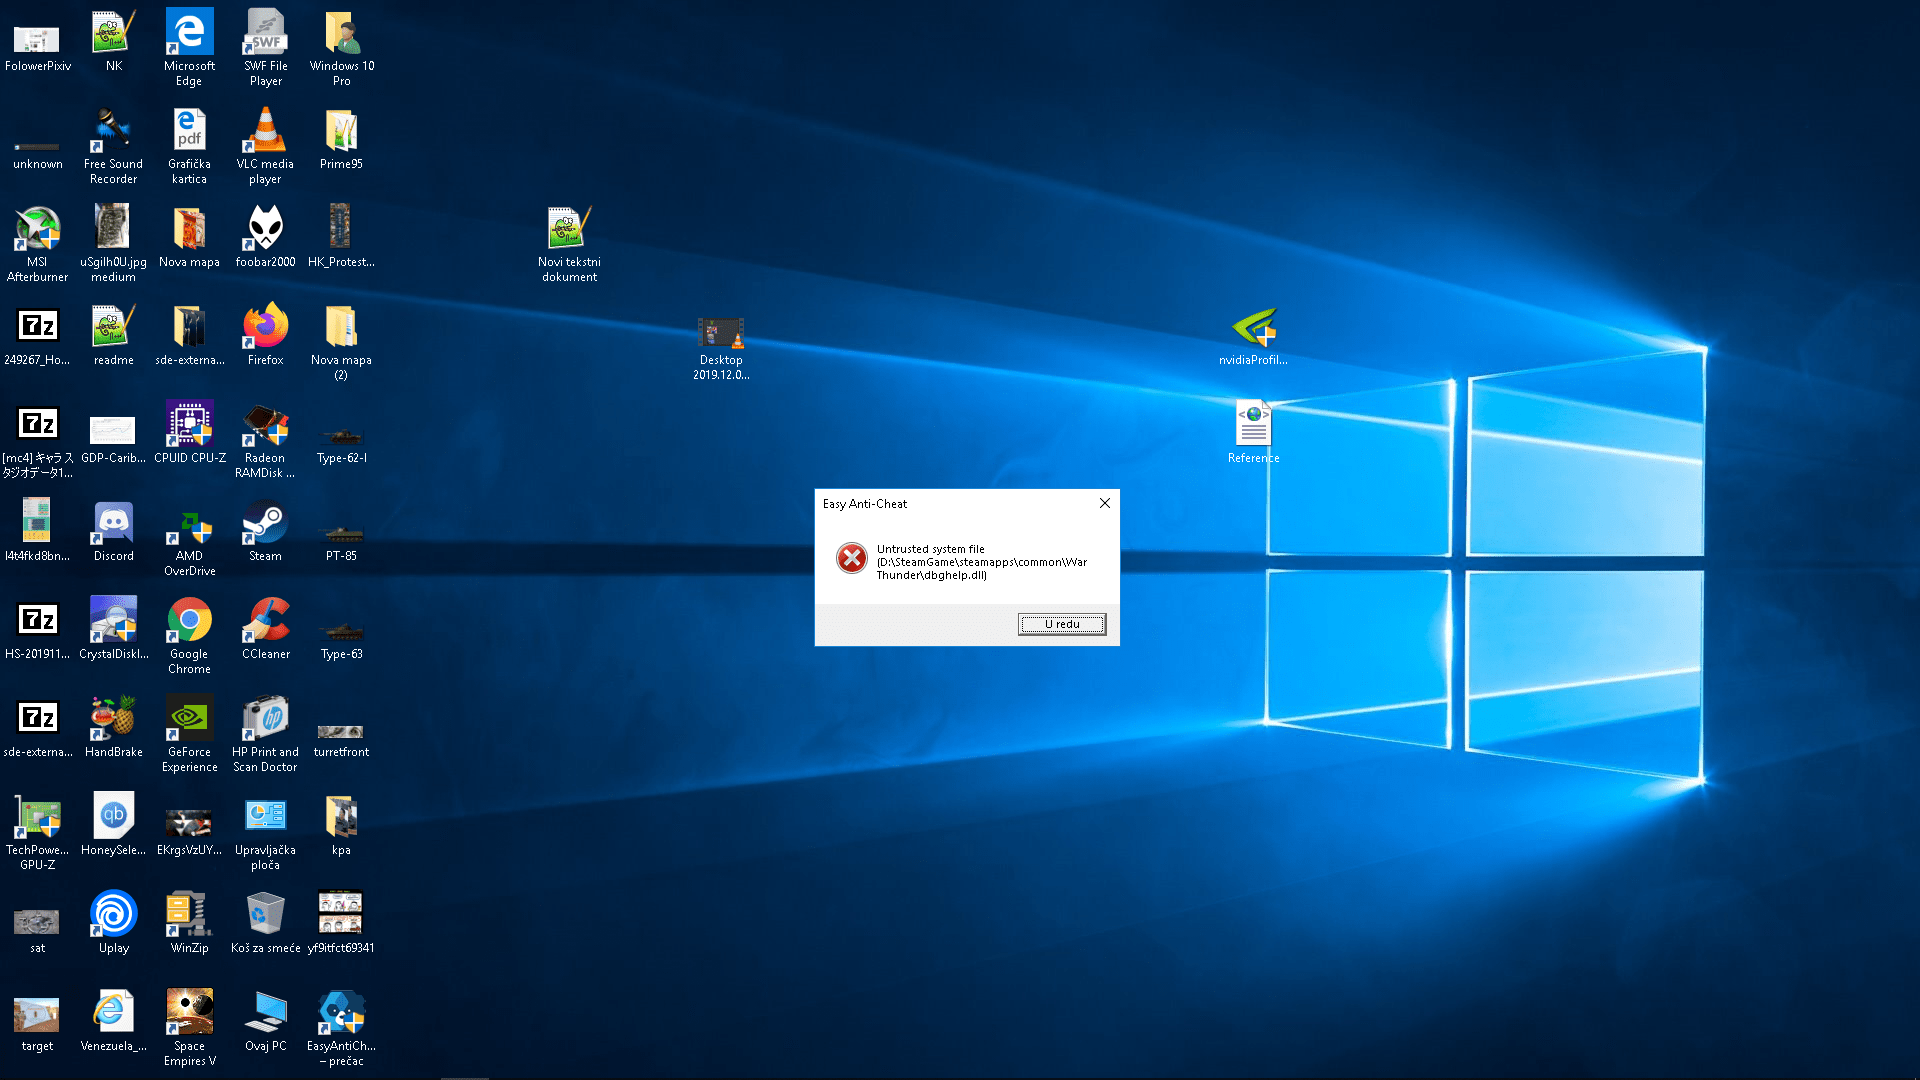The image size is (1920, 1080).
Task: Select the Nova mapa (2) folder
Action: tap(341, 341)
